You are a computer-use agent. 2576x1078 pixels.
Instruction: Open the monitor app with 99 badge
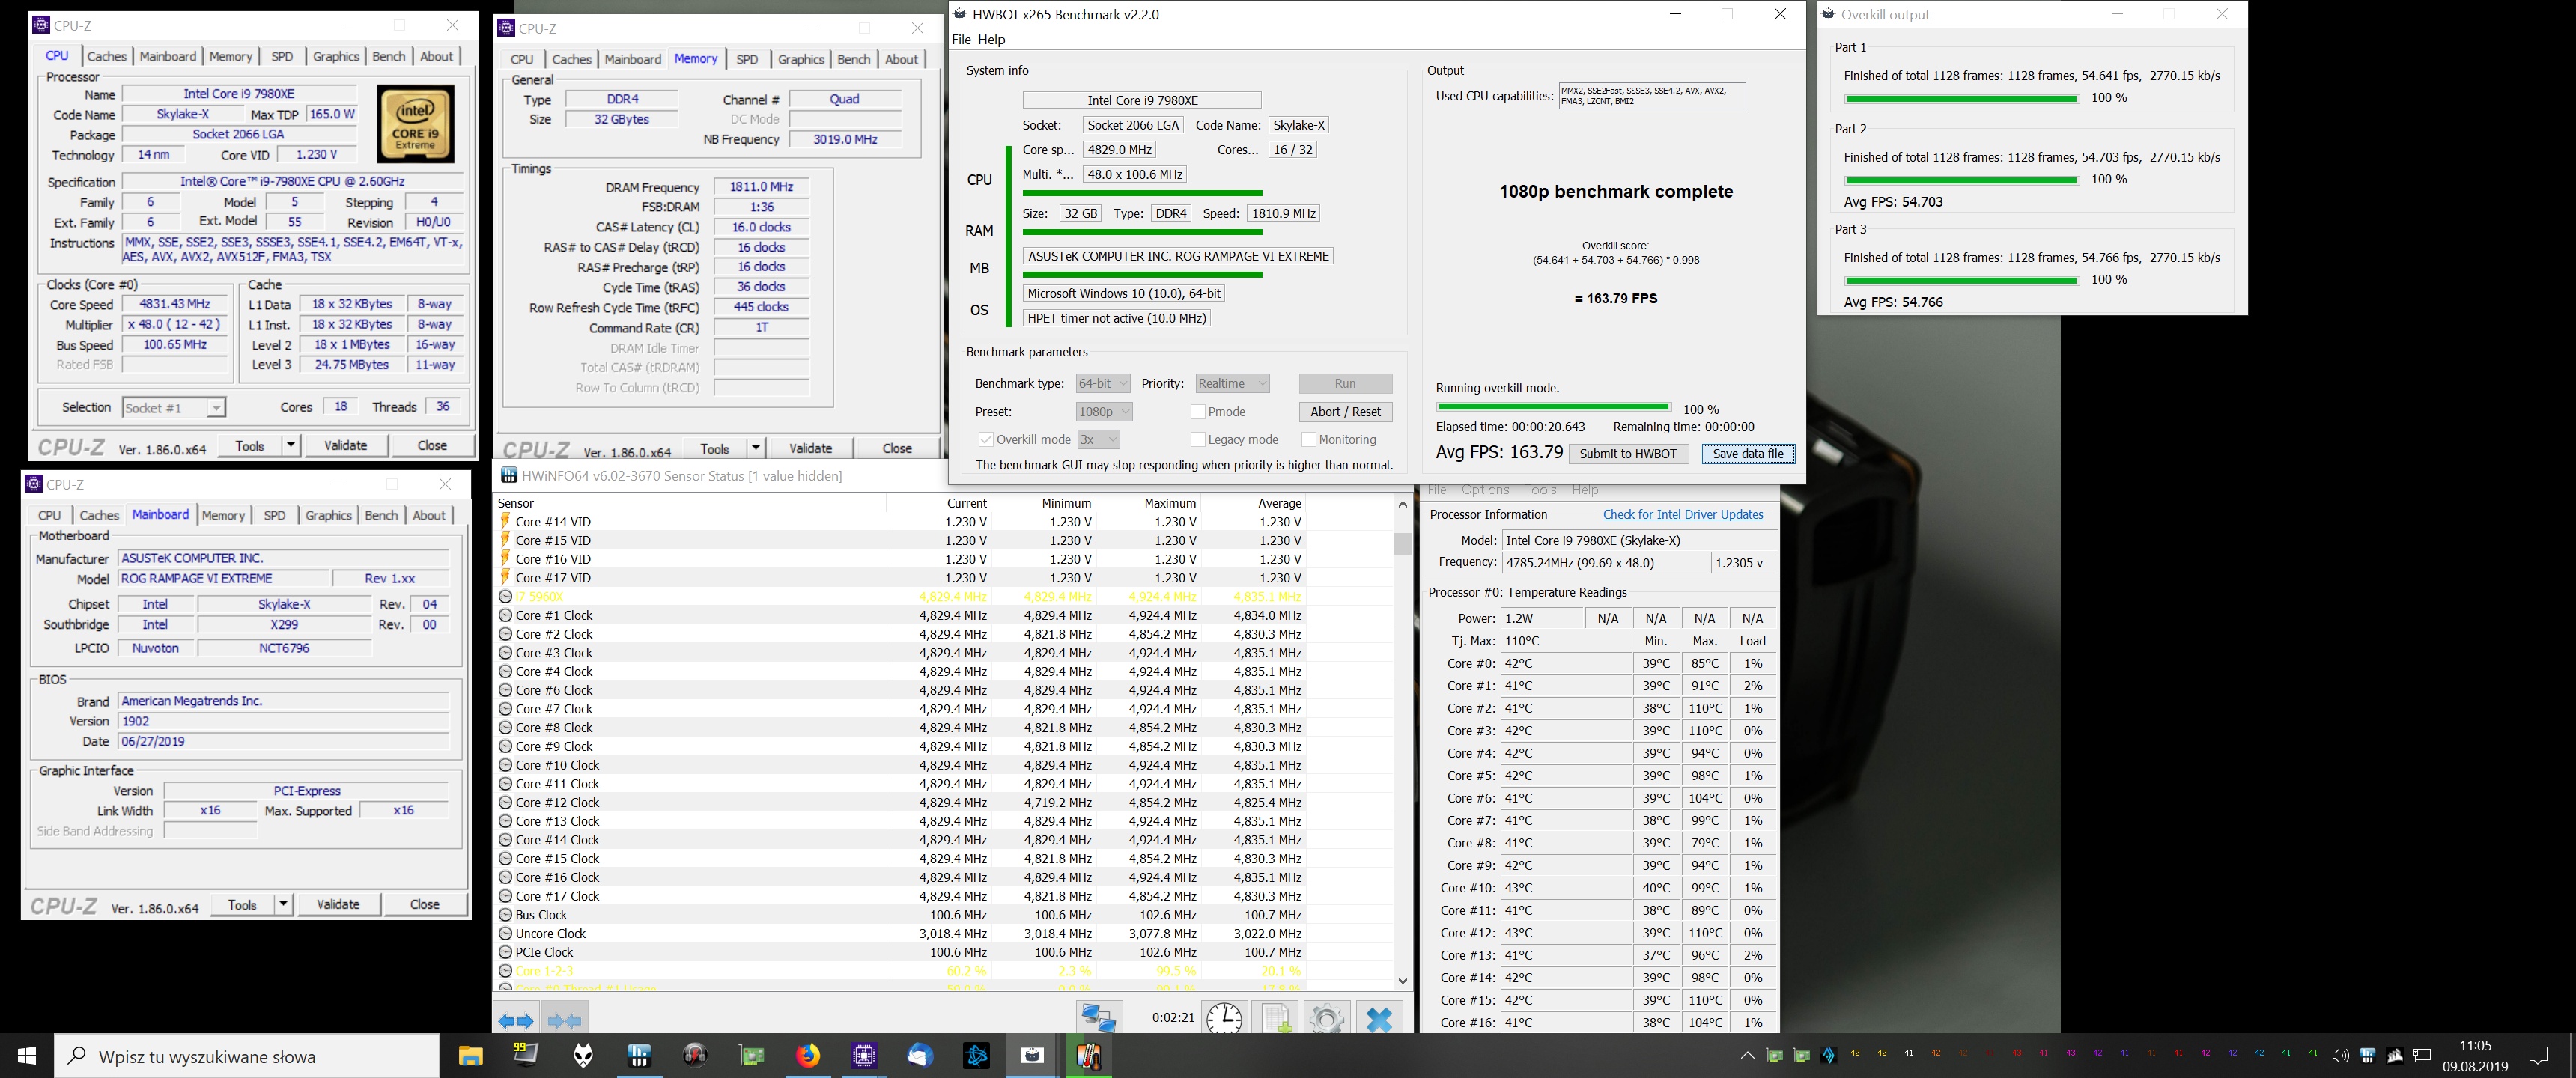point(526,1056)
